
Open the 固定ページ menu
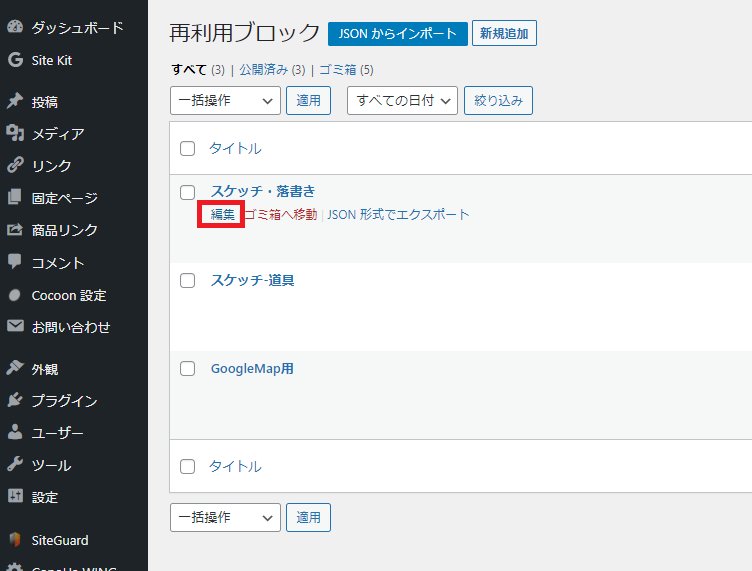[x=65, y=198]
